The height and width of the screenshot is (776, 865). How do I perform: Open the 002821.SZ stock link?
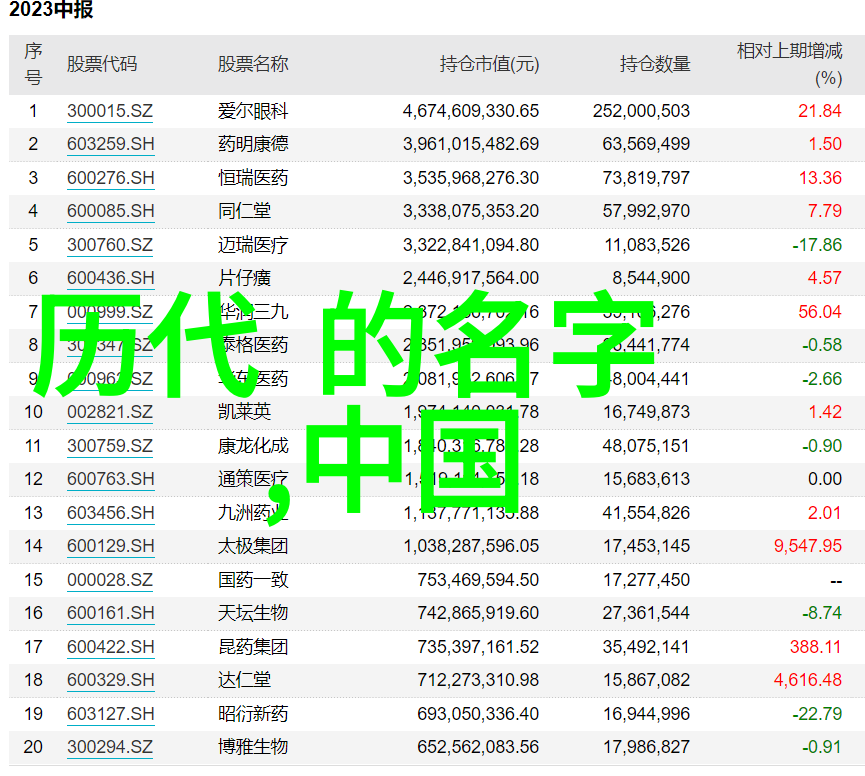pyautogui.click(x=110, y=412)
